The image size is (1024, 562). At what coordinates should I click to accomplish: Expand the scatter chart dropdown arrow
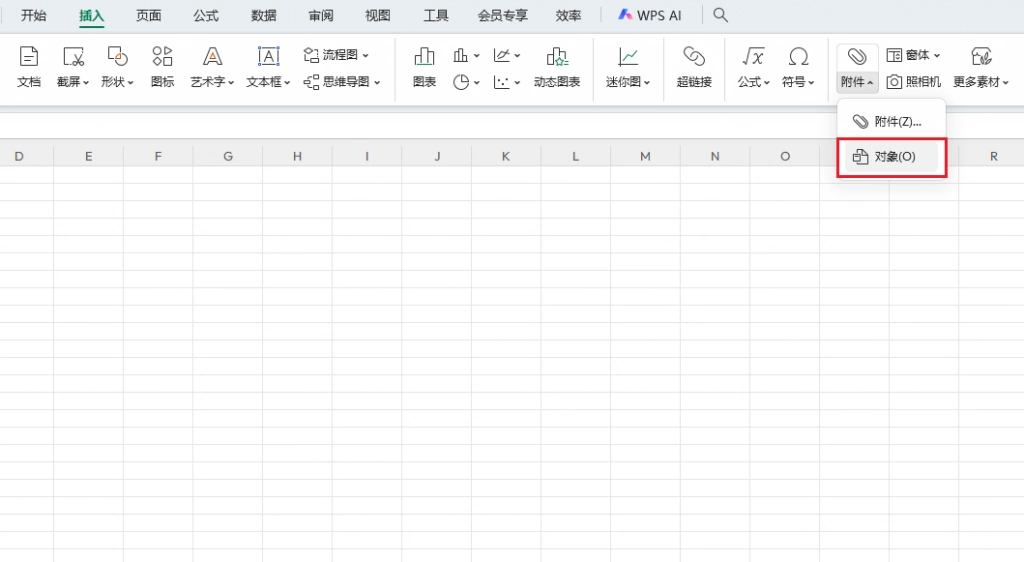517,82
